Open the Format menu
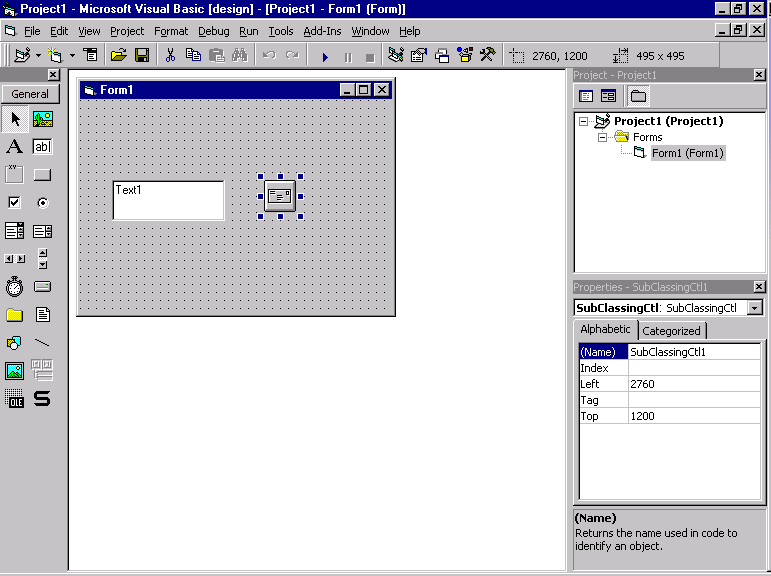771x576 pixels. coord(171,31)
